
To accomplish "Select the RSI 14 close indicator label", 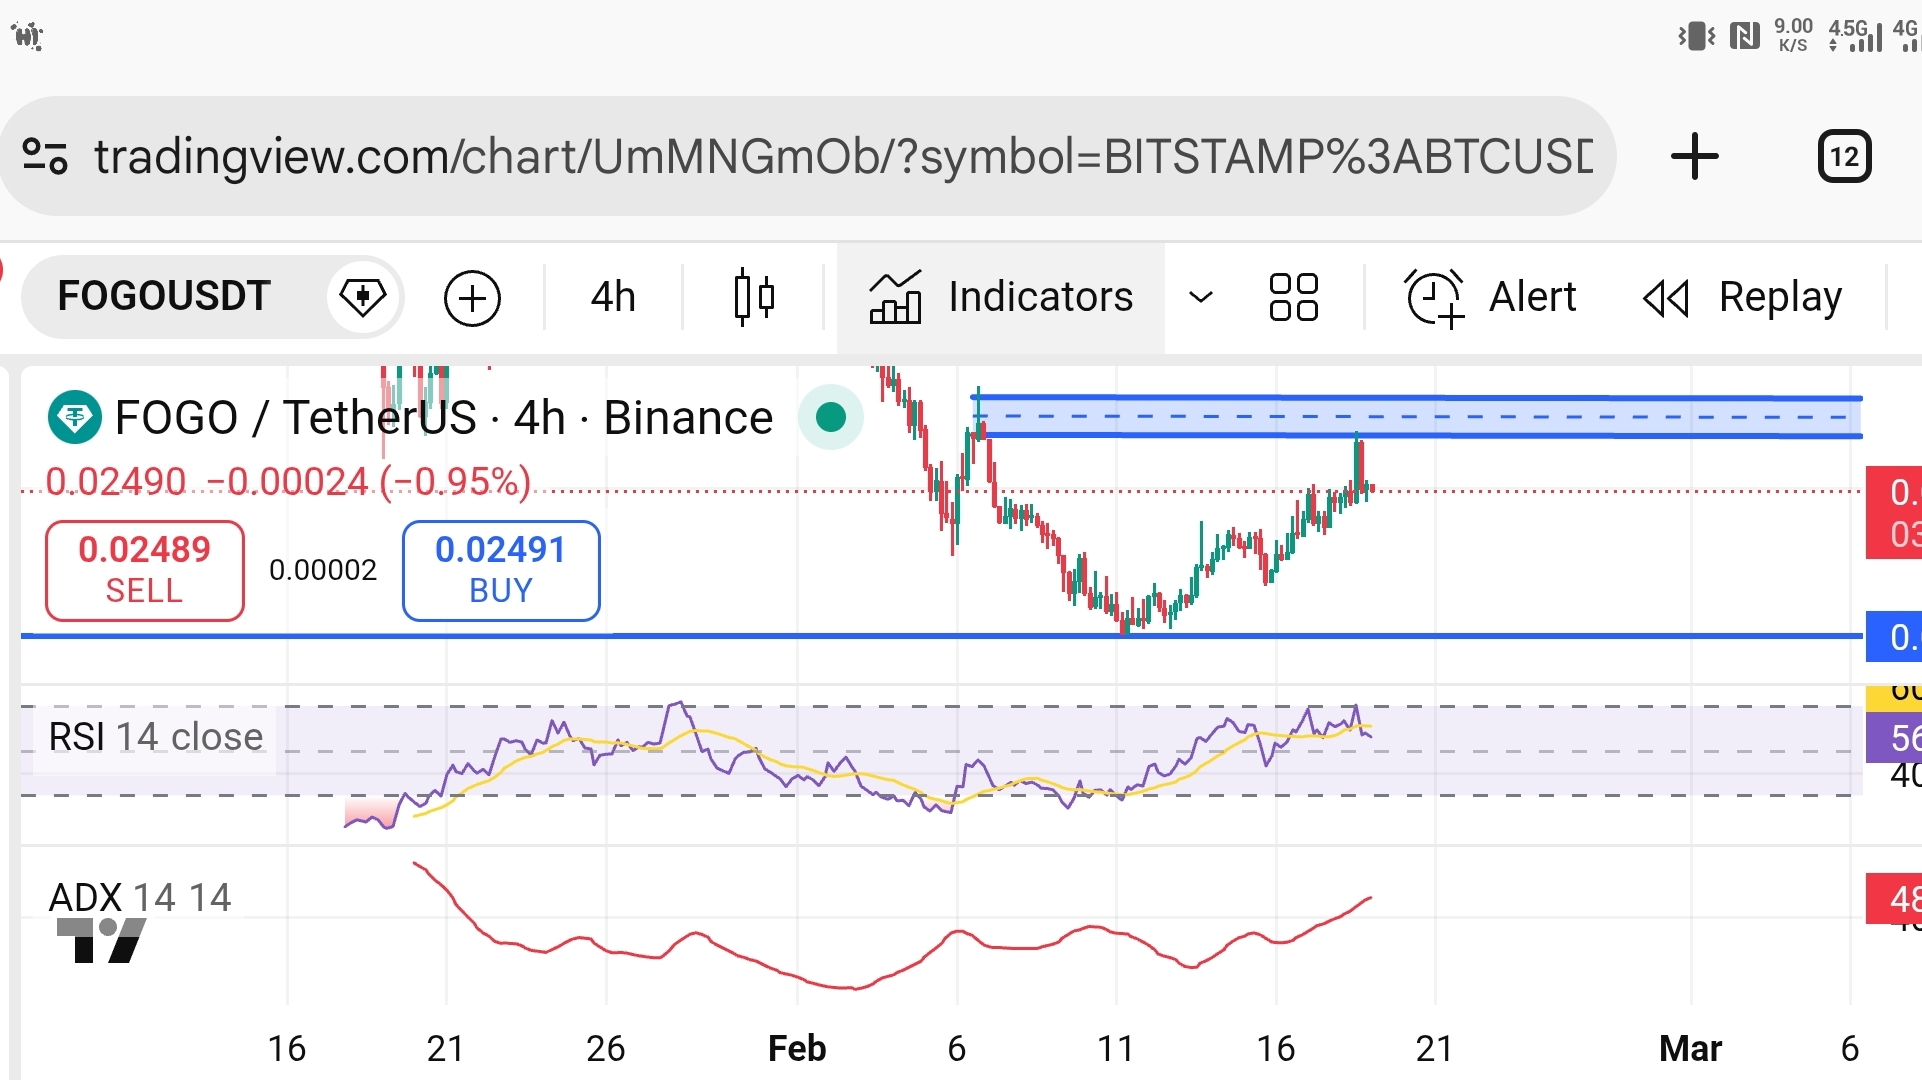I will coord(156,737).
